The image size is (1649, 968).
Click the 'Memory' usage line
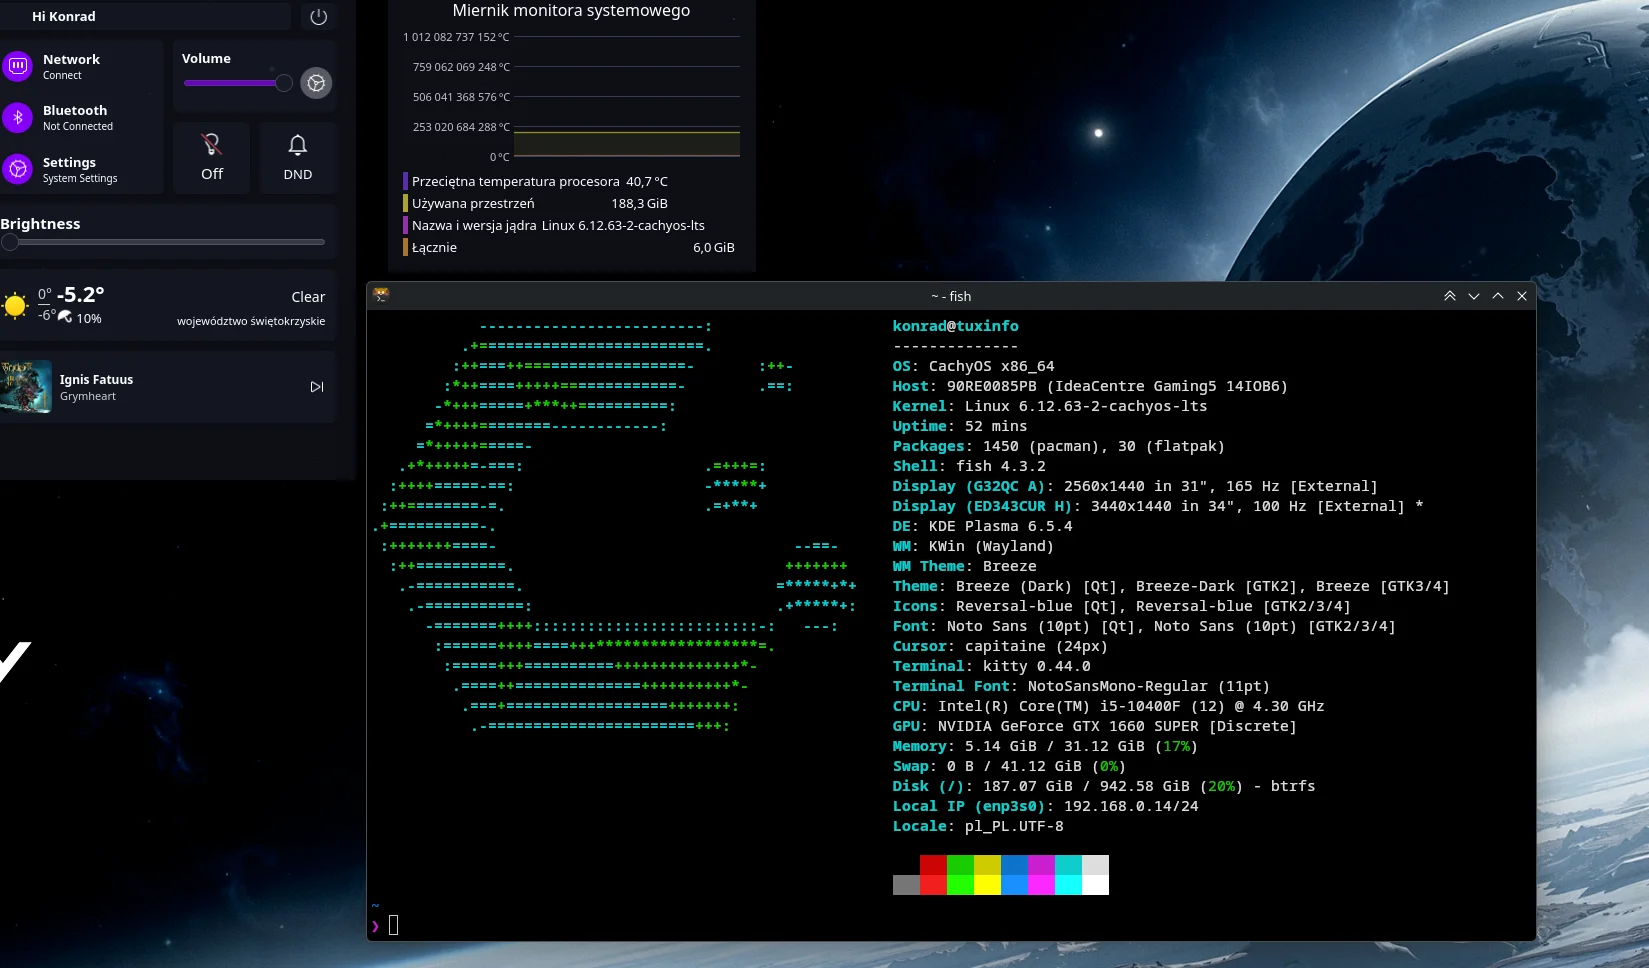(1045, 746)
